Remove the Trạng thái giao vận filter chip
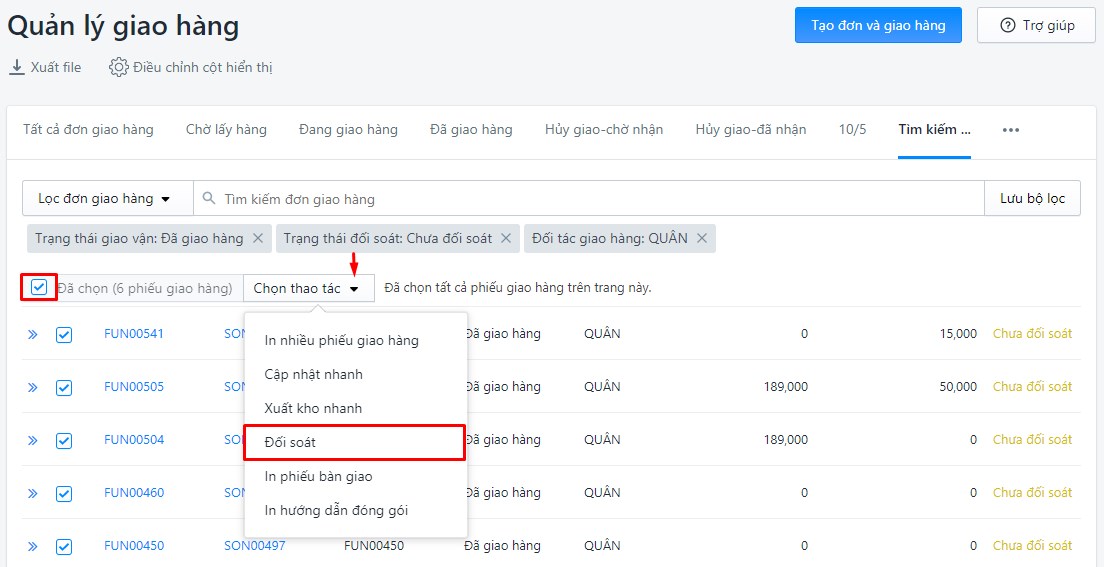 tap(258, 238)
